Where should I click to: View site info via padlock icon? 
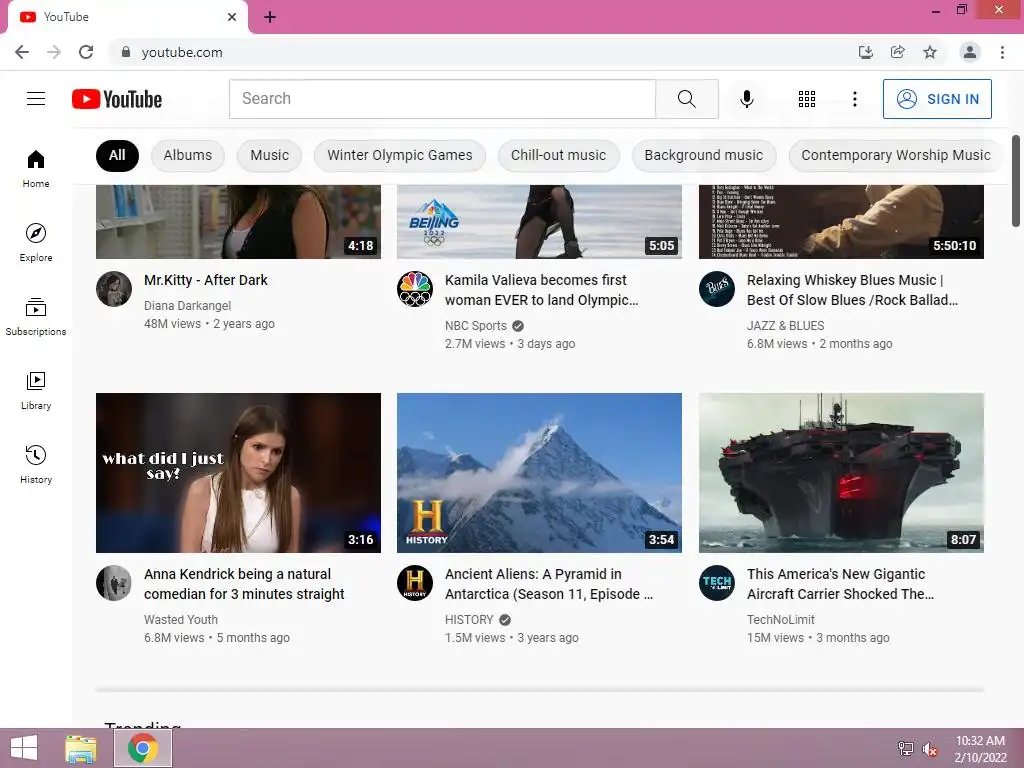(126, 52)
